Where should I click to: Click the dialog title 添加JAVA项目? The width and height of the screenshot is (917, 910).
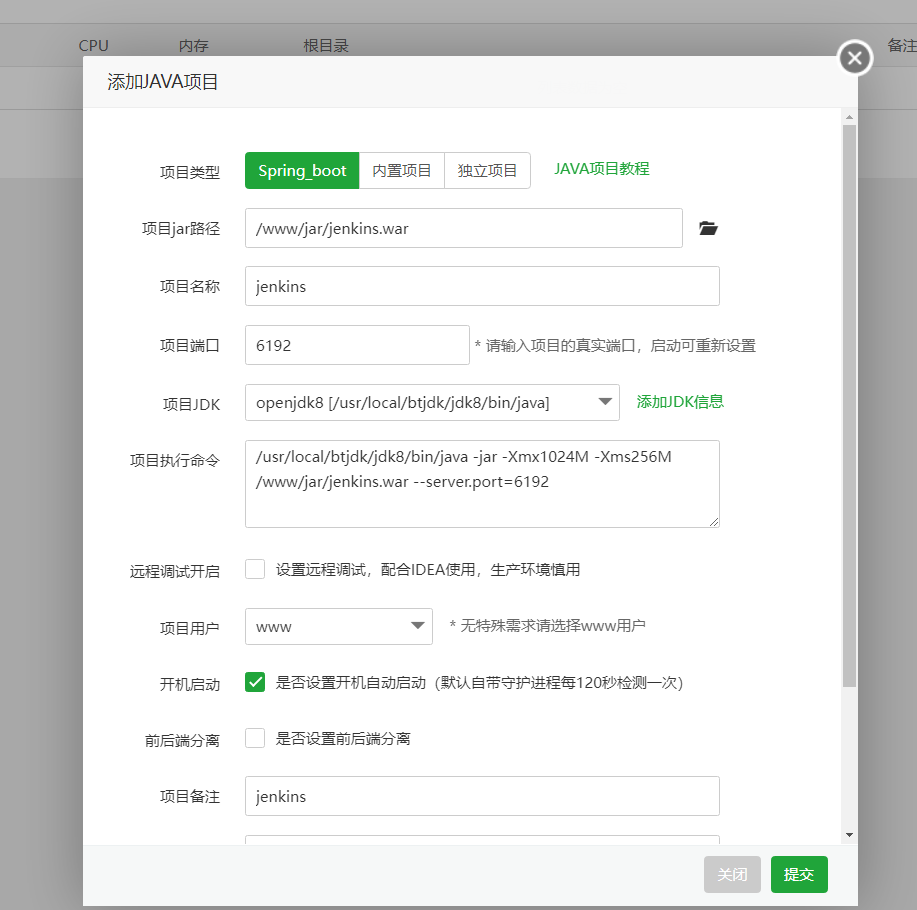click(163, 82)
